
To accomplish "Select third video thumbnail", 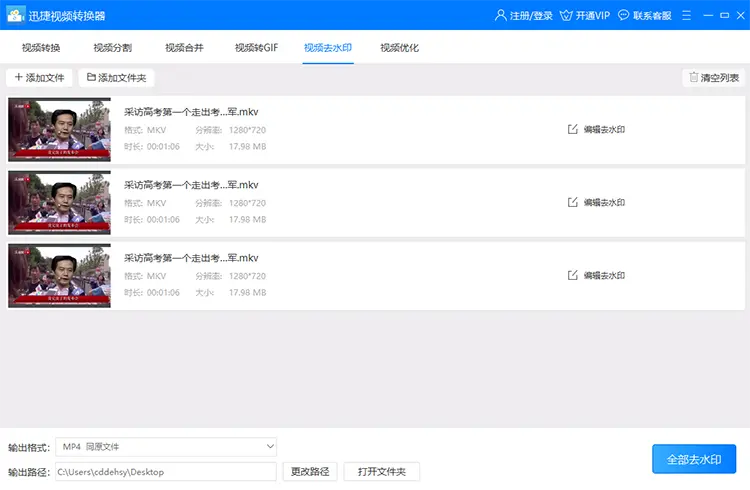I will (x=59, y=276).
